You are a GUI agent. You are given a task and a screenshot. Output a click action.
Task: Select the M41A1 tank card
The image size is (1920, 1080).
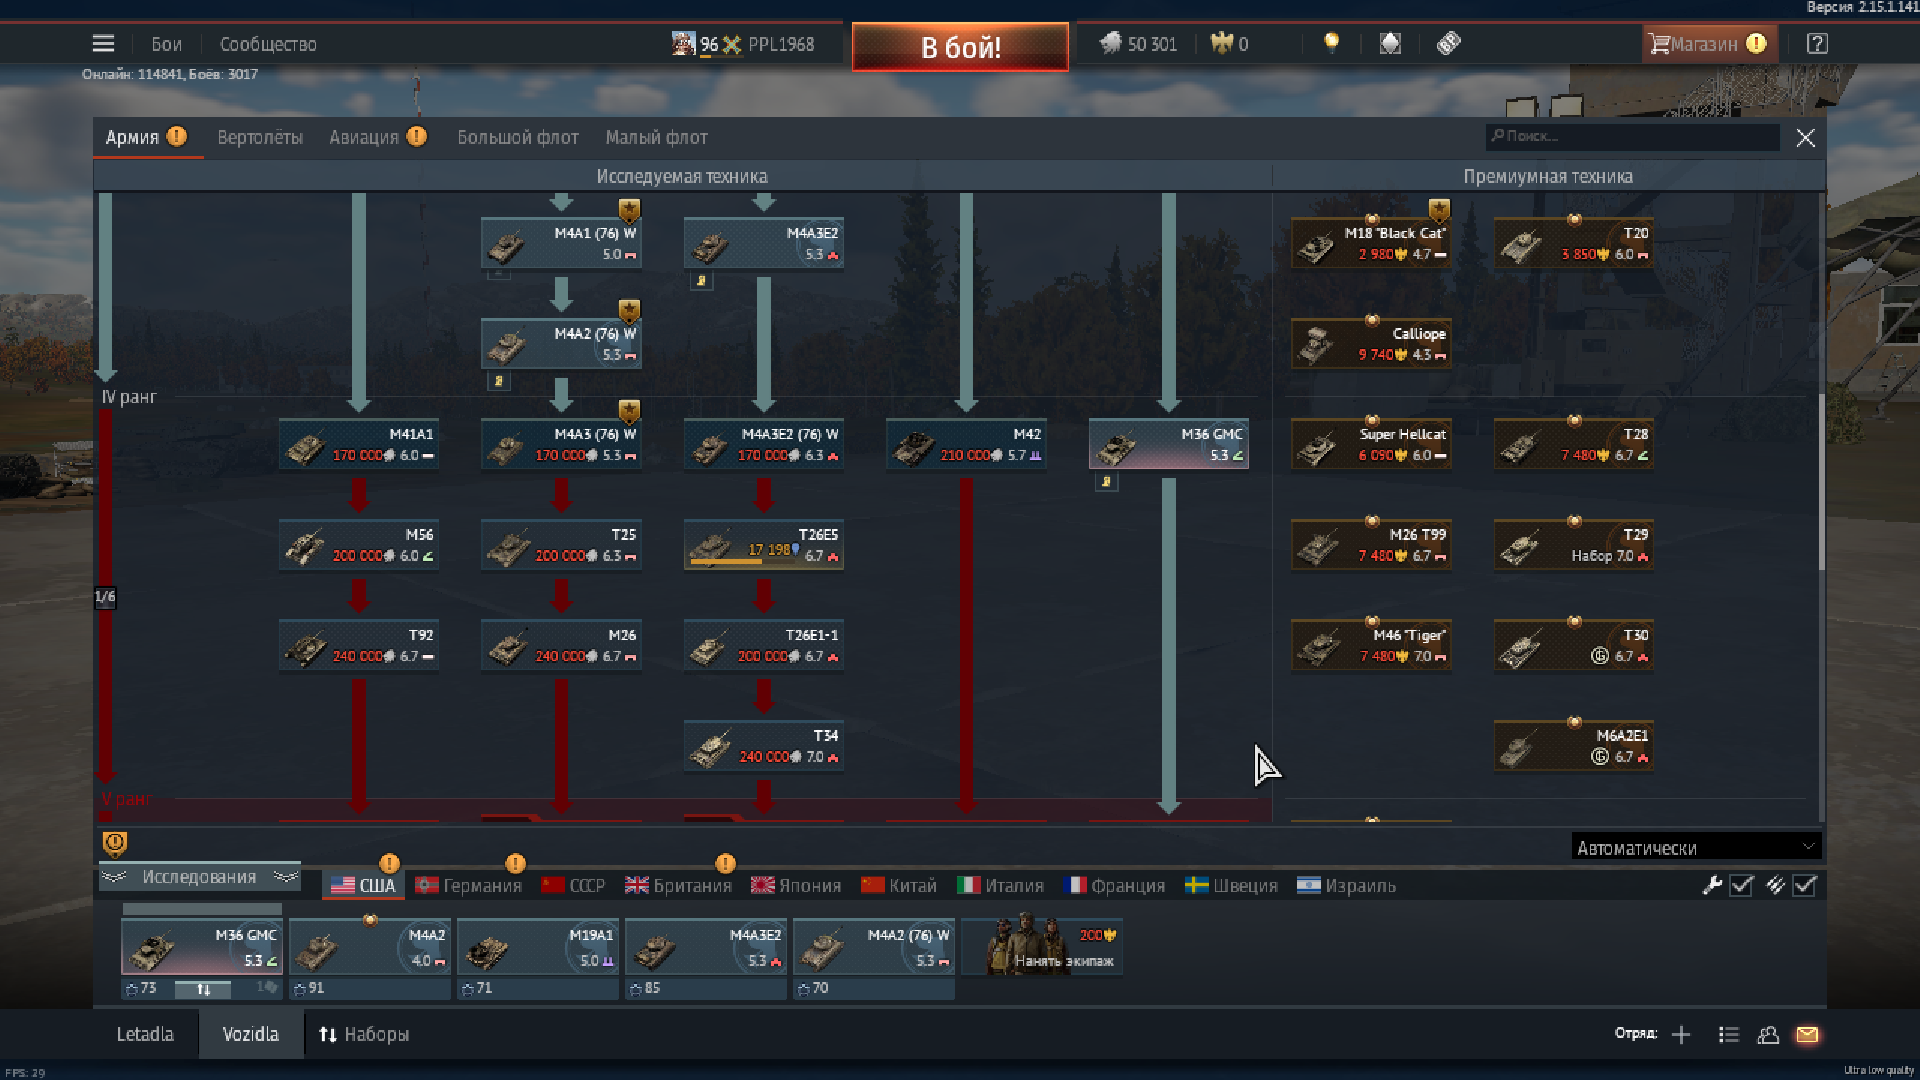tap(359, 444)
